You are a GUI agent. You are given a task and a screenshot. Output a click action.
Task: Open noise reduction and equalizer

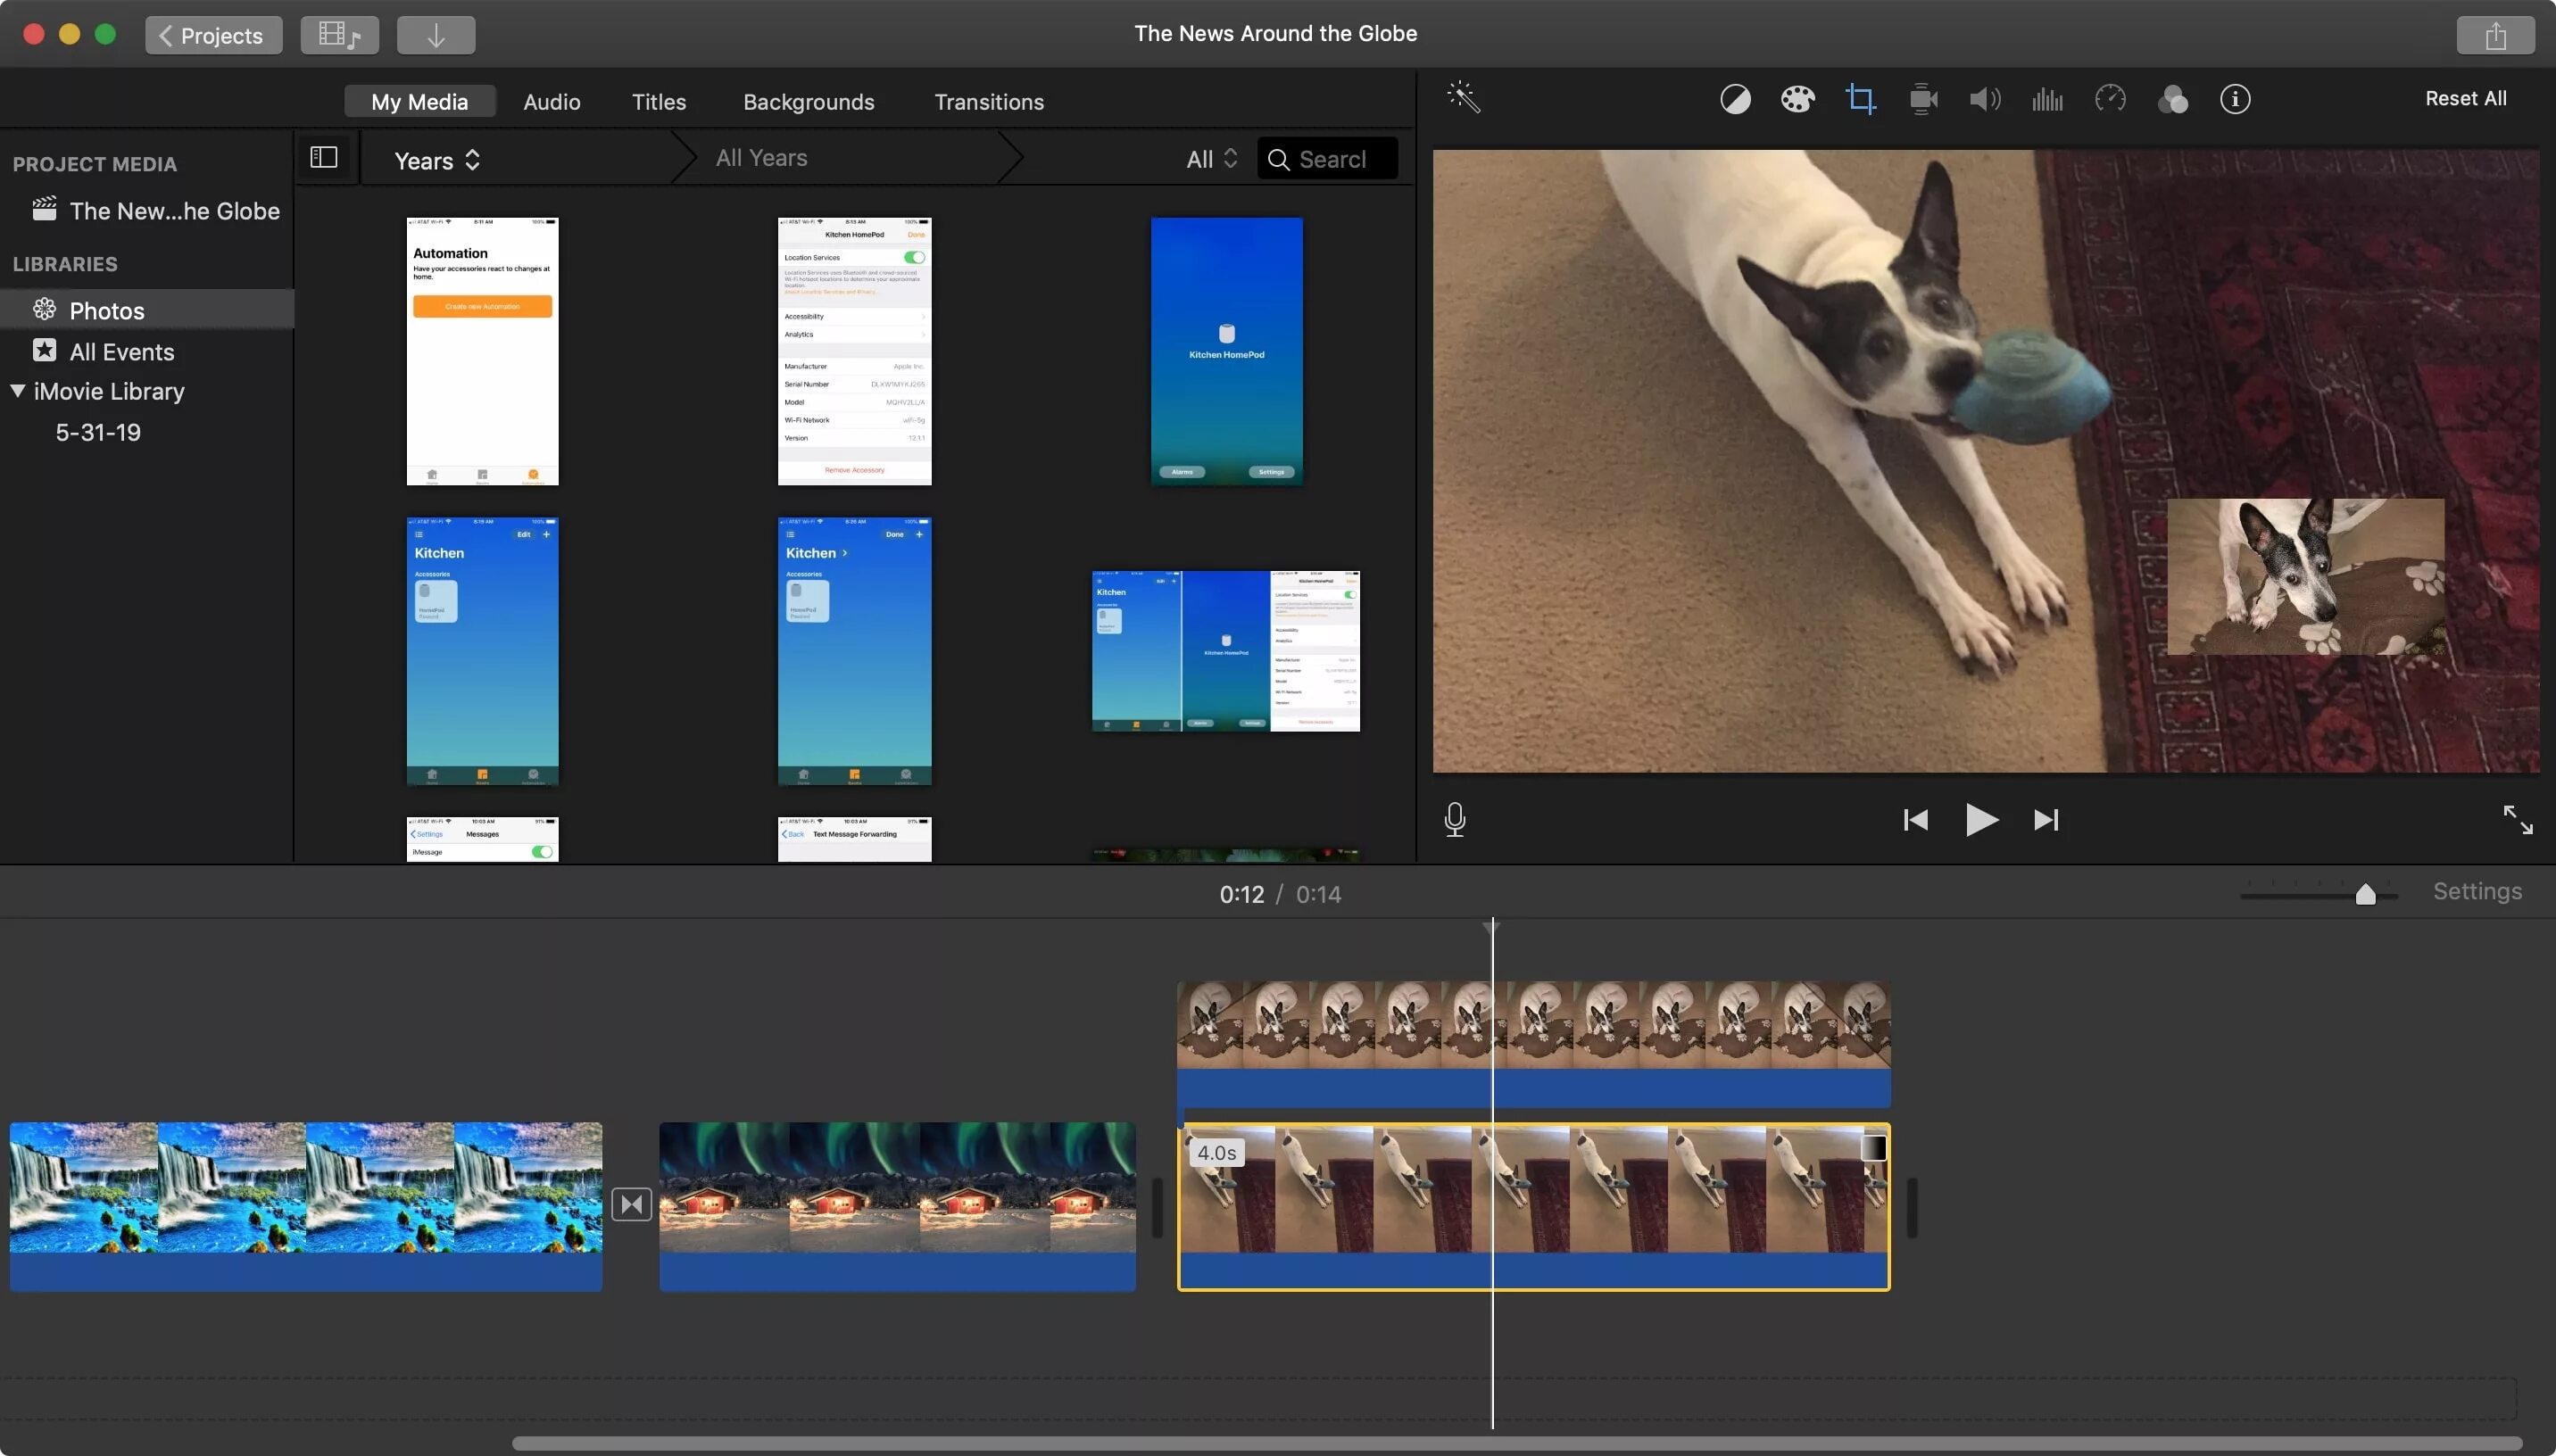pos(2047,99)
